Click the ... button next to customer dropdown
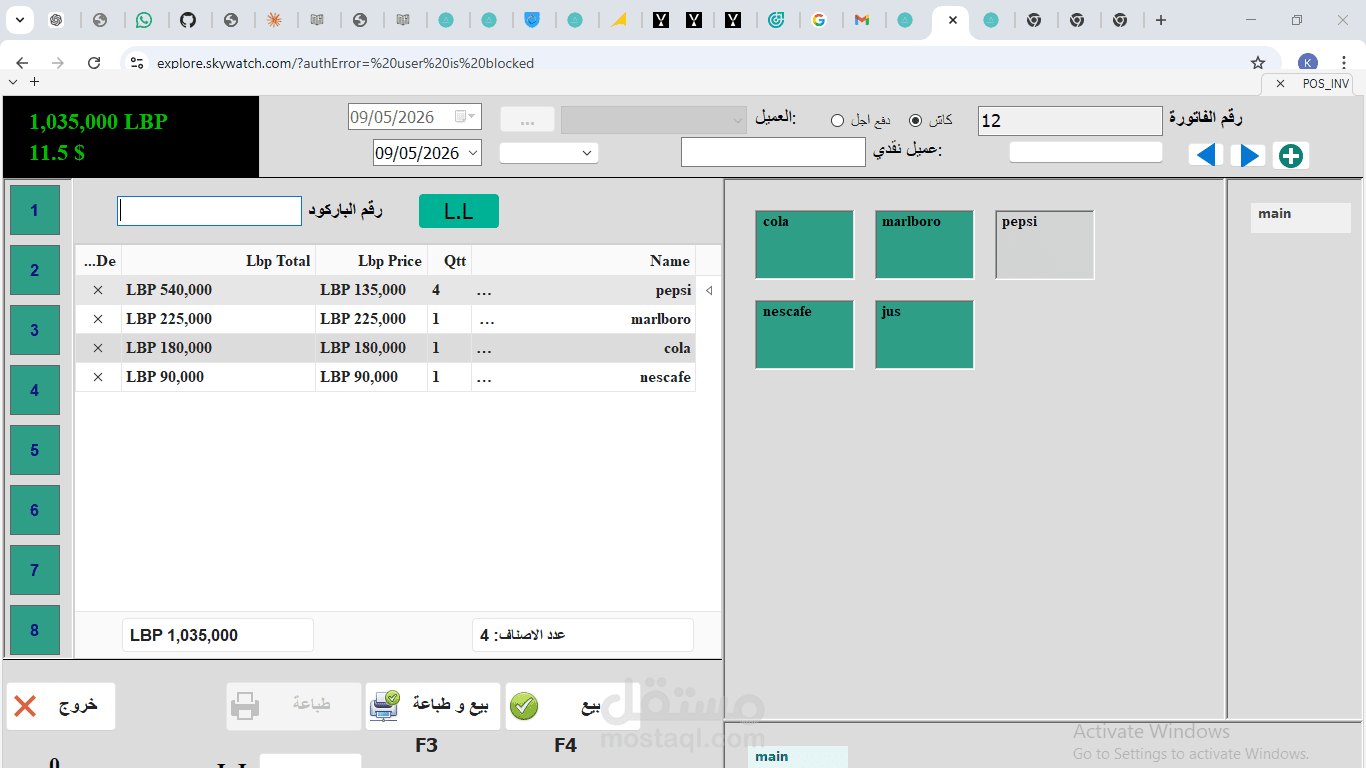The width and height of the screenshot is (1366, 768). click(527, 120)
